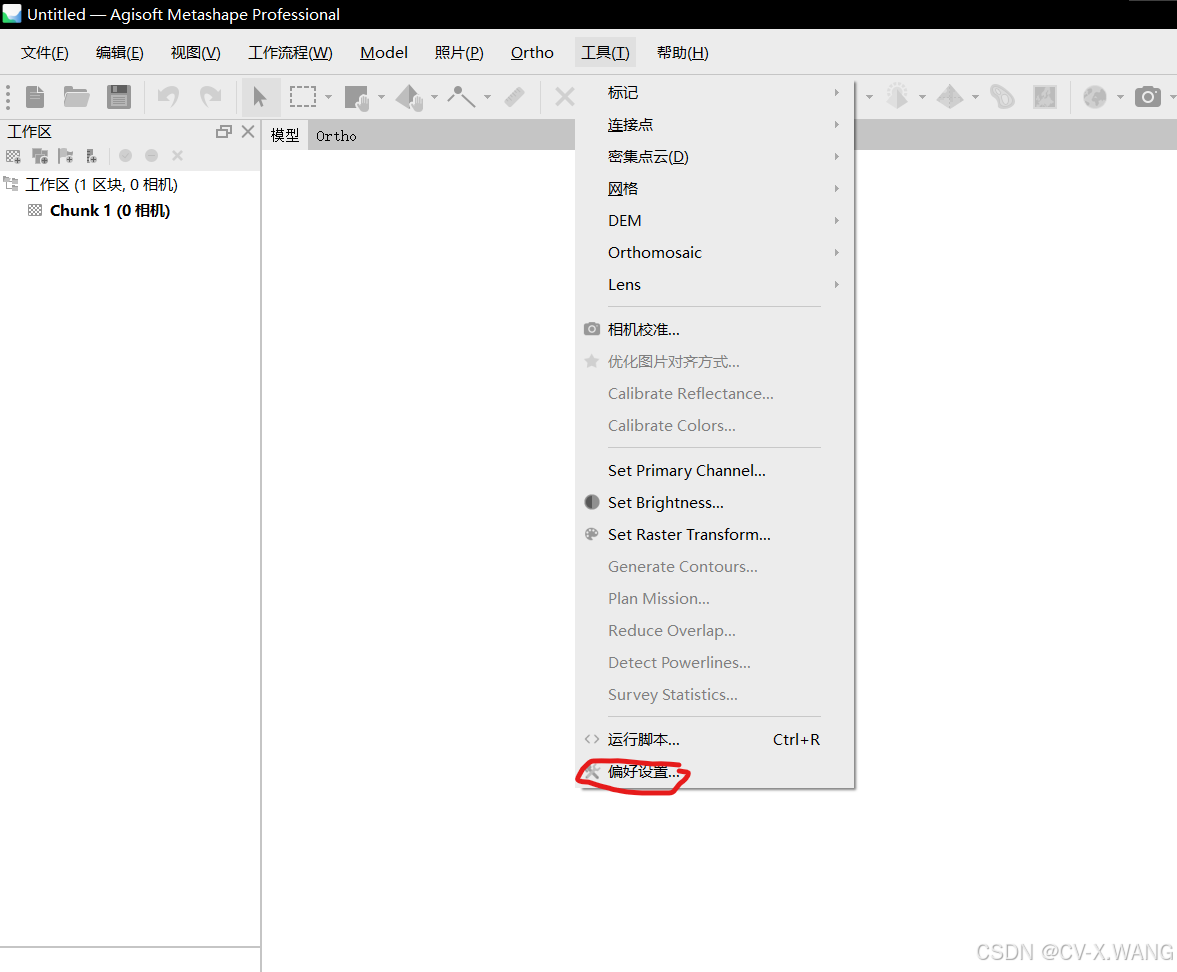Open dropdown arrow next to Rectangle selection
The height and width of the screenshot is (972, 1177).
point(328,97)
